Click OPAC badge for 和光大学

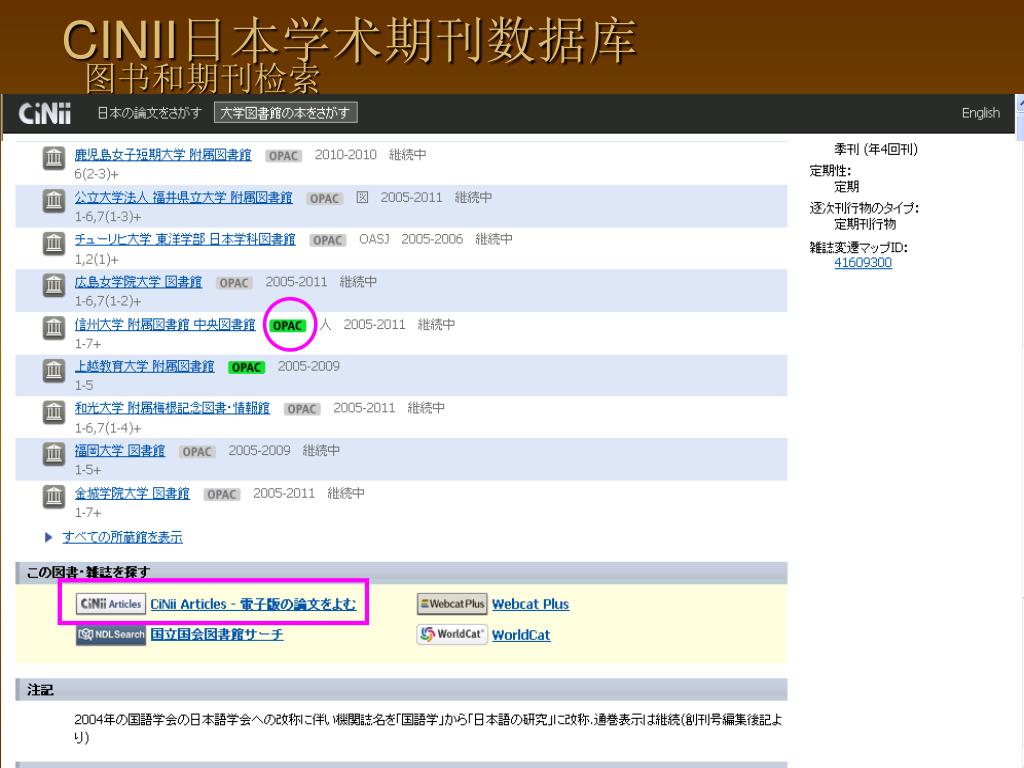click(x=302, y=409)
